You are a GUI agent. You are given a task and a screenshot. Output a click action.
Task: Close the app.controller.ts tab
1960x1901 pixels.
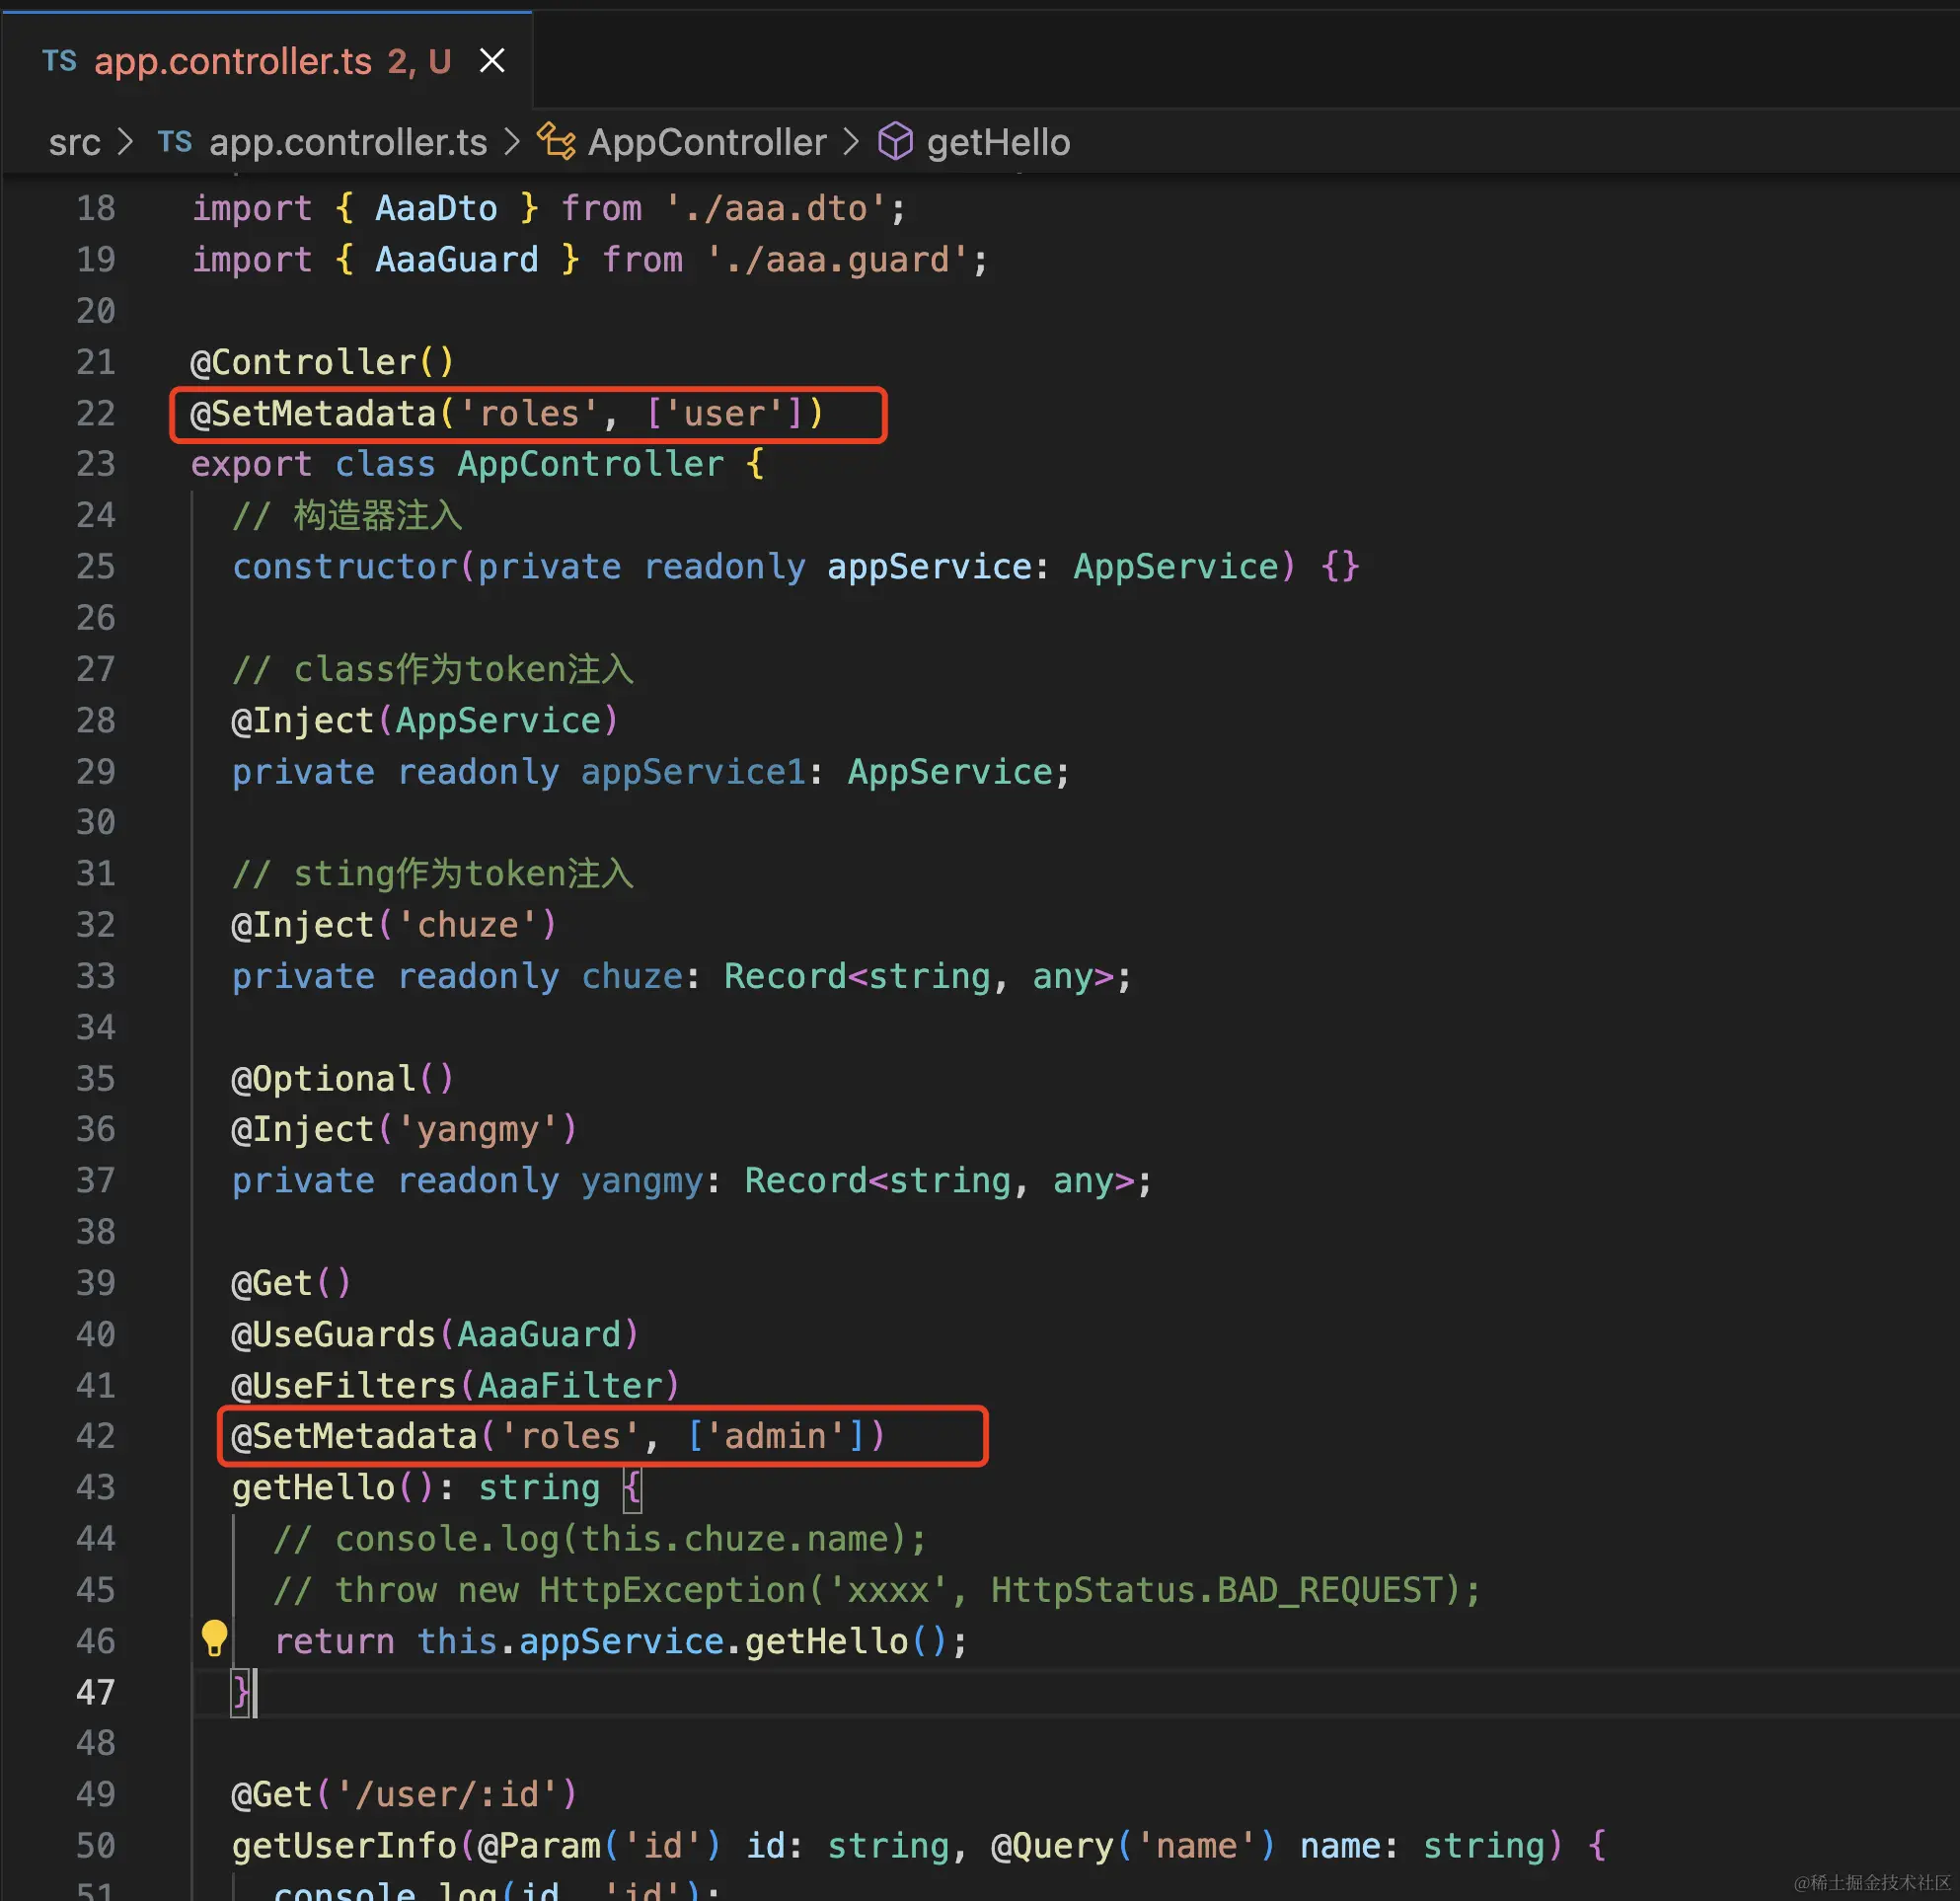(x=491, y=61)
